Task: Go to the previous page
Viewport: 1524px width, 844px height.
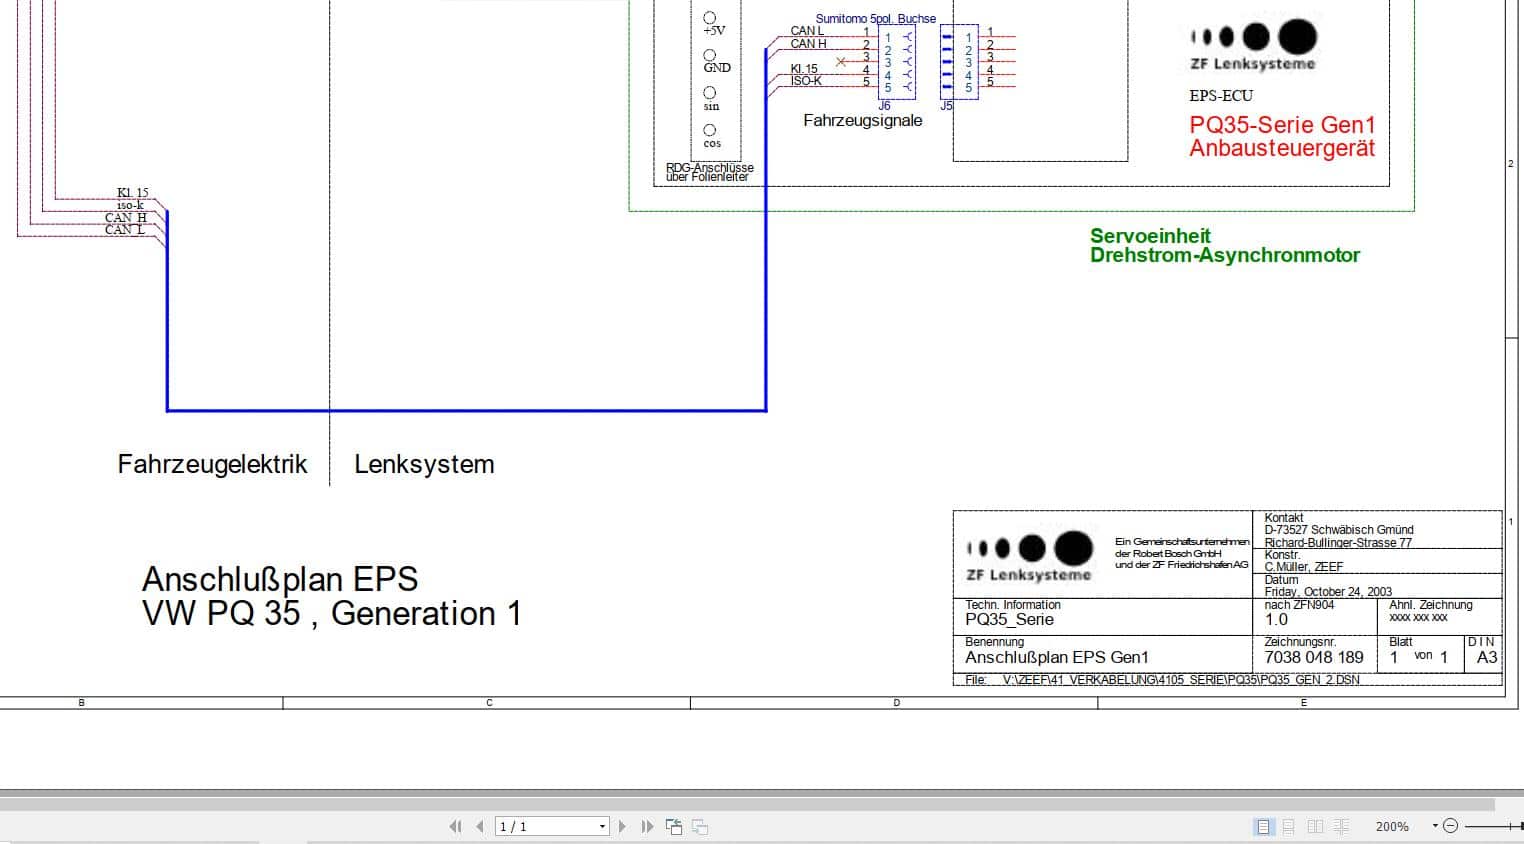Action: tap(480, 826)
